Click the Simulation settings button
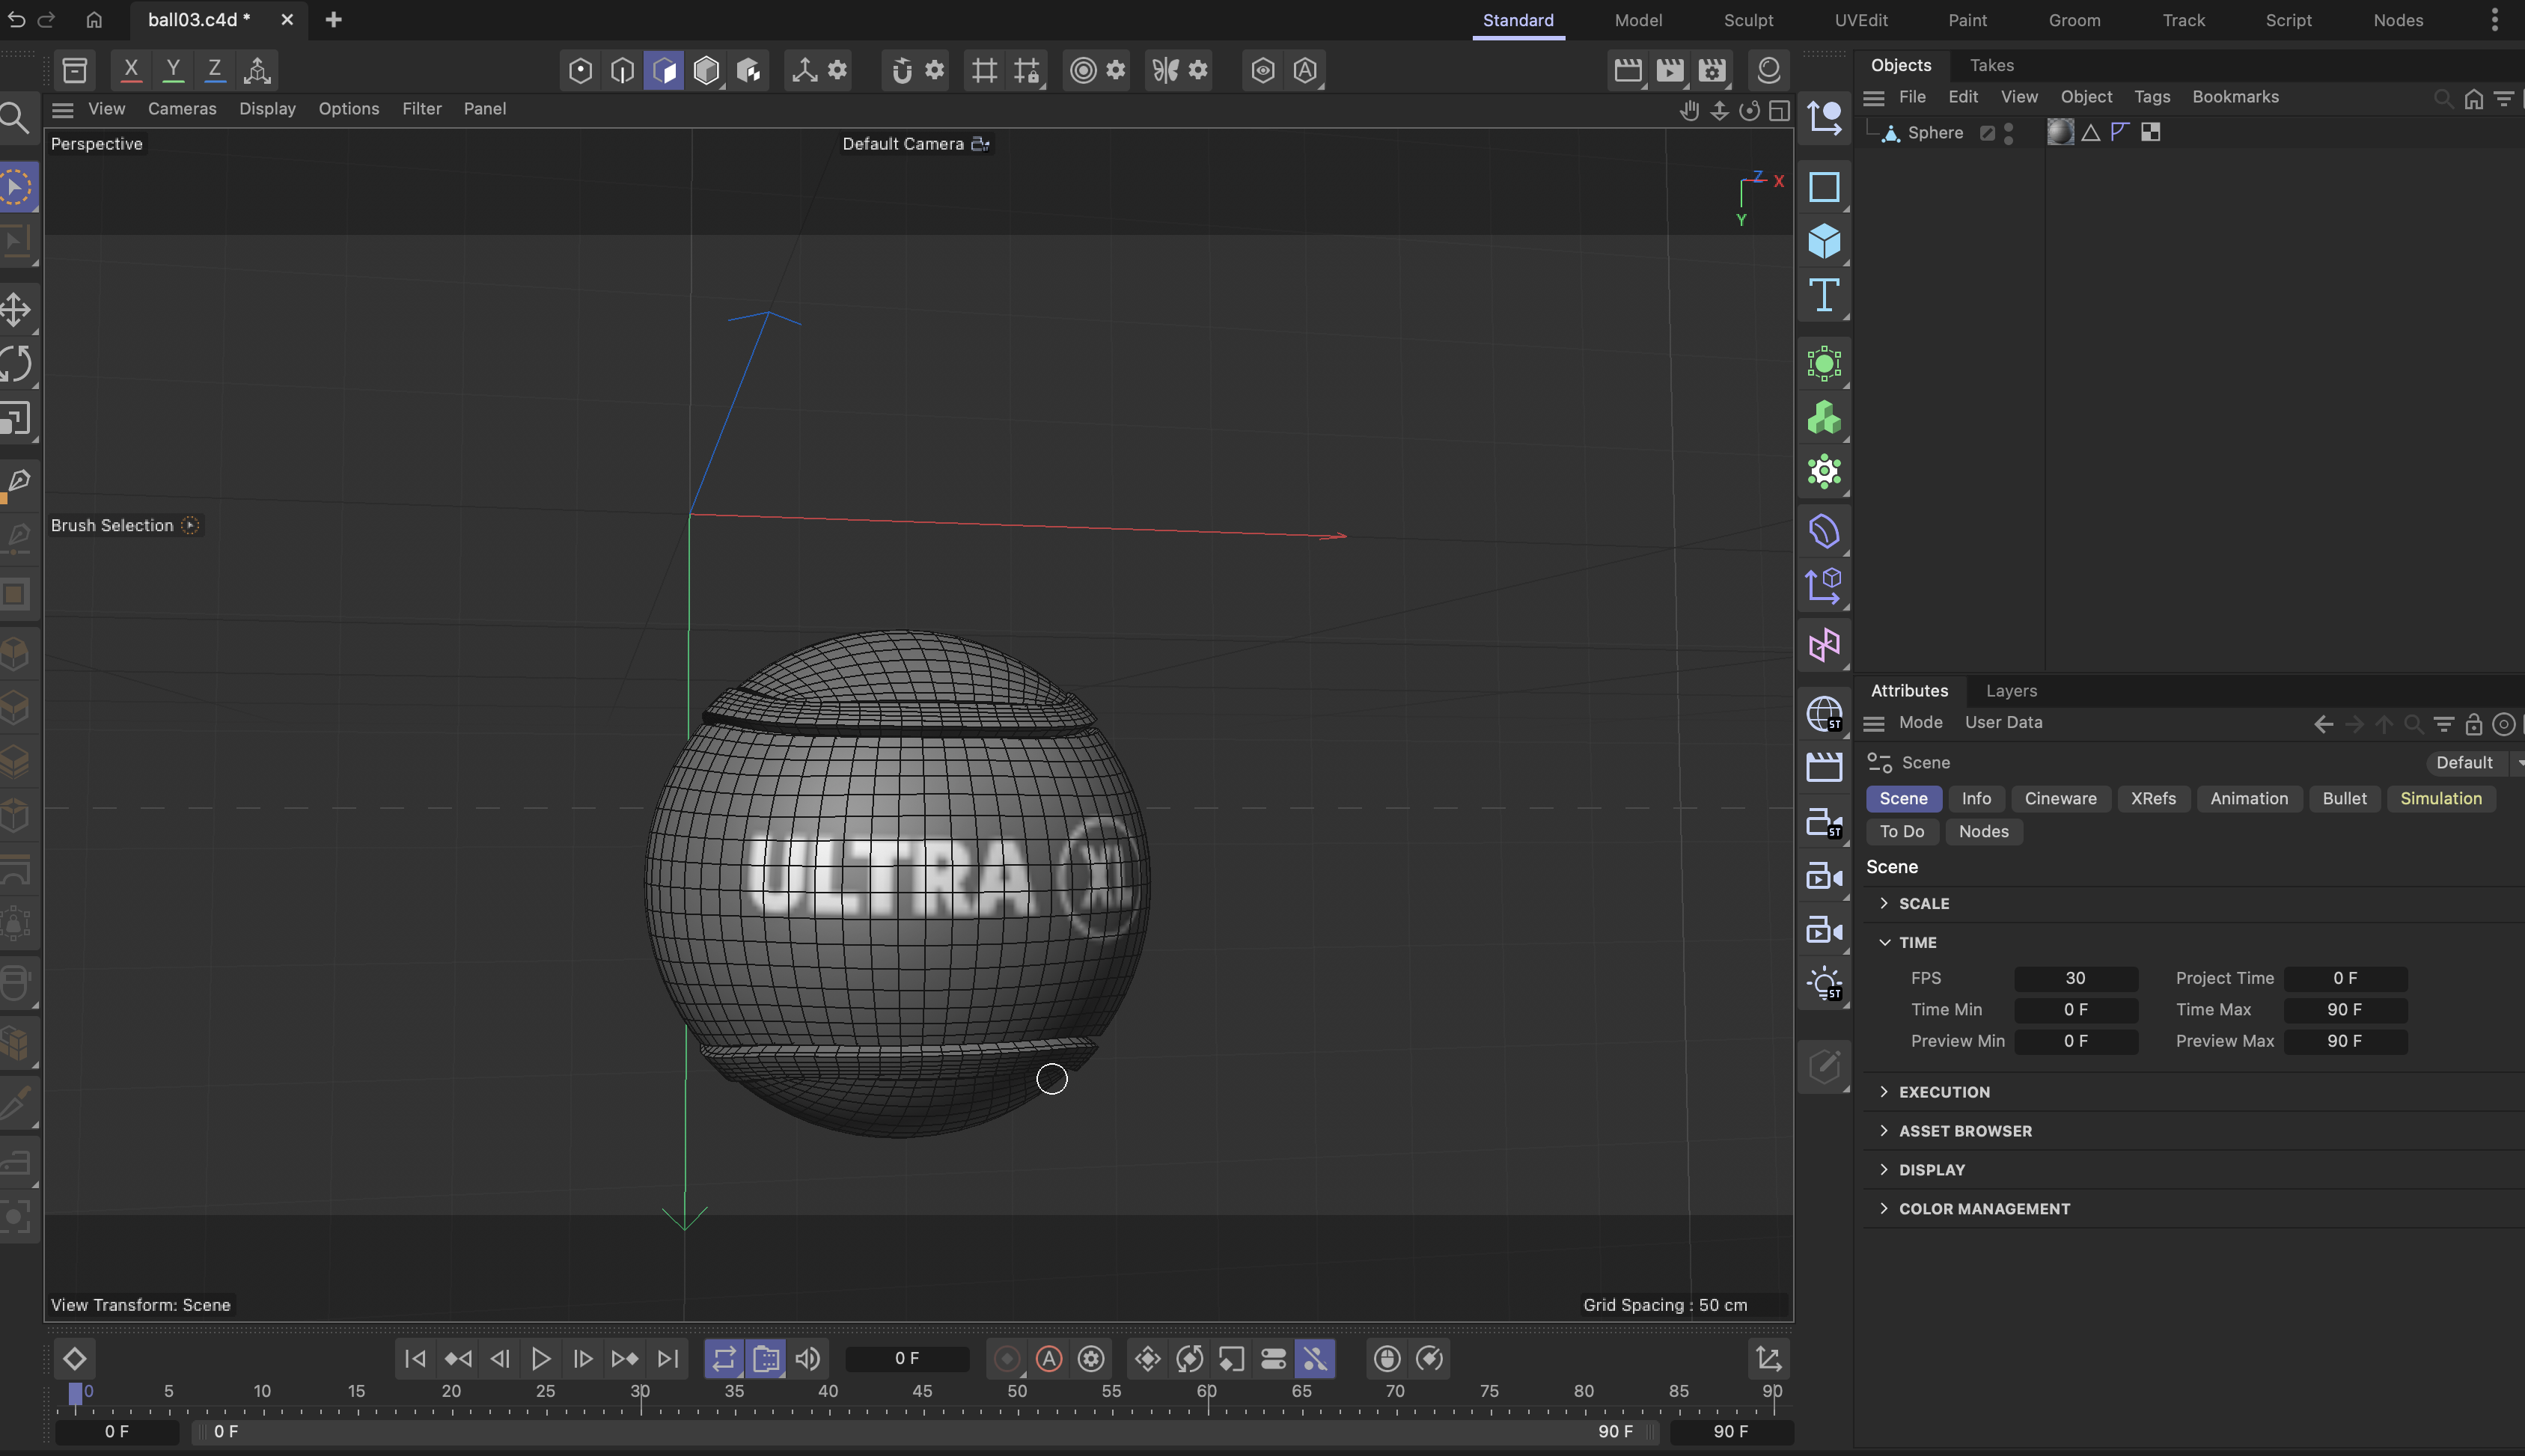Image resolution: width=2525 pixels, height=1456 pixels. 2440,798
